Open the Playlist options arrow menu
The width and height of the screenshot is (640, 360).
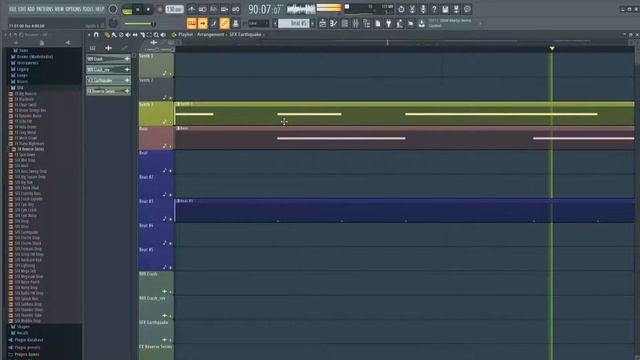tap(89, 35)
